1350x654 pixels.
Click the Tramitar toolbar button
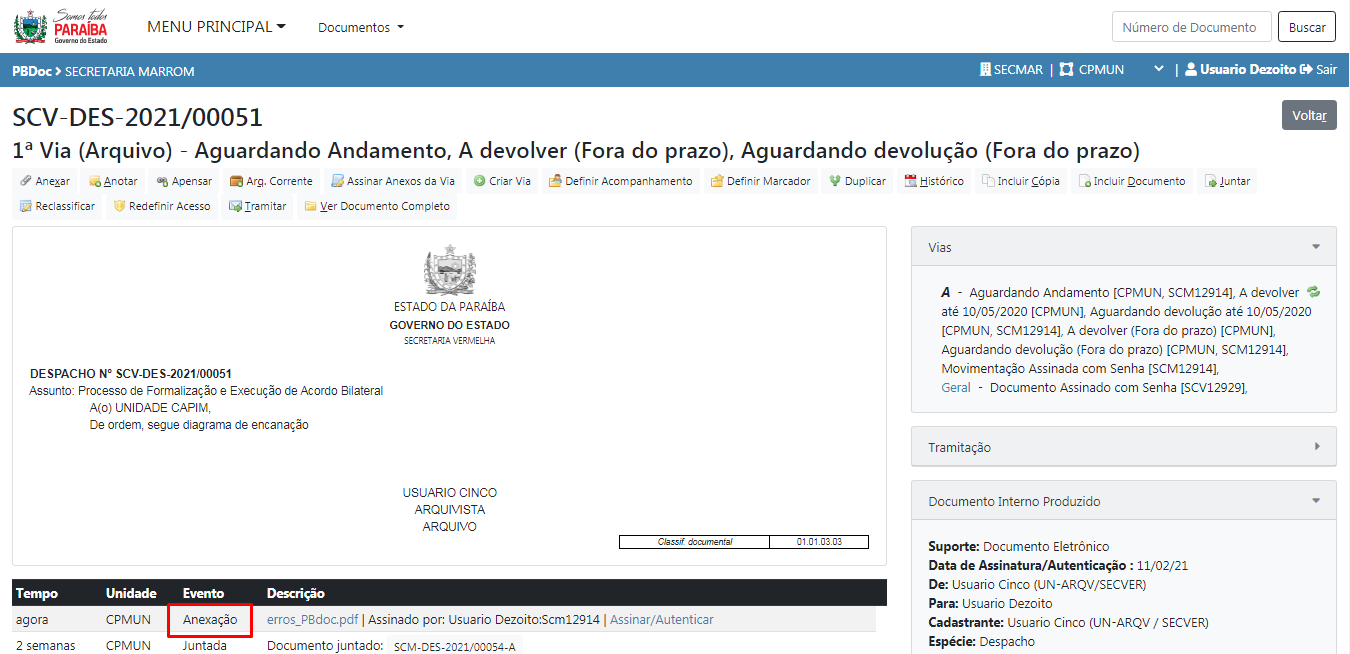click(258, 206)
